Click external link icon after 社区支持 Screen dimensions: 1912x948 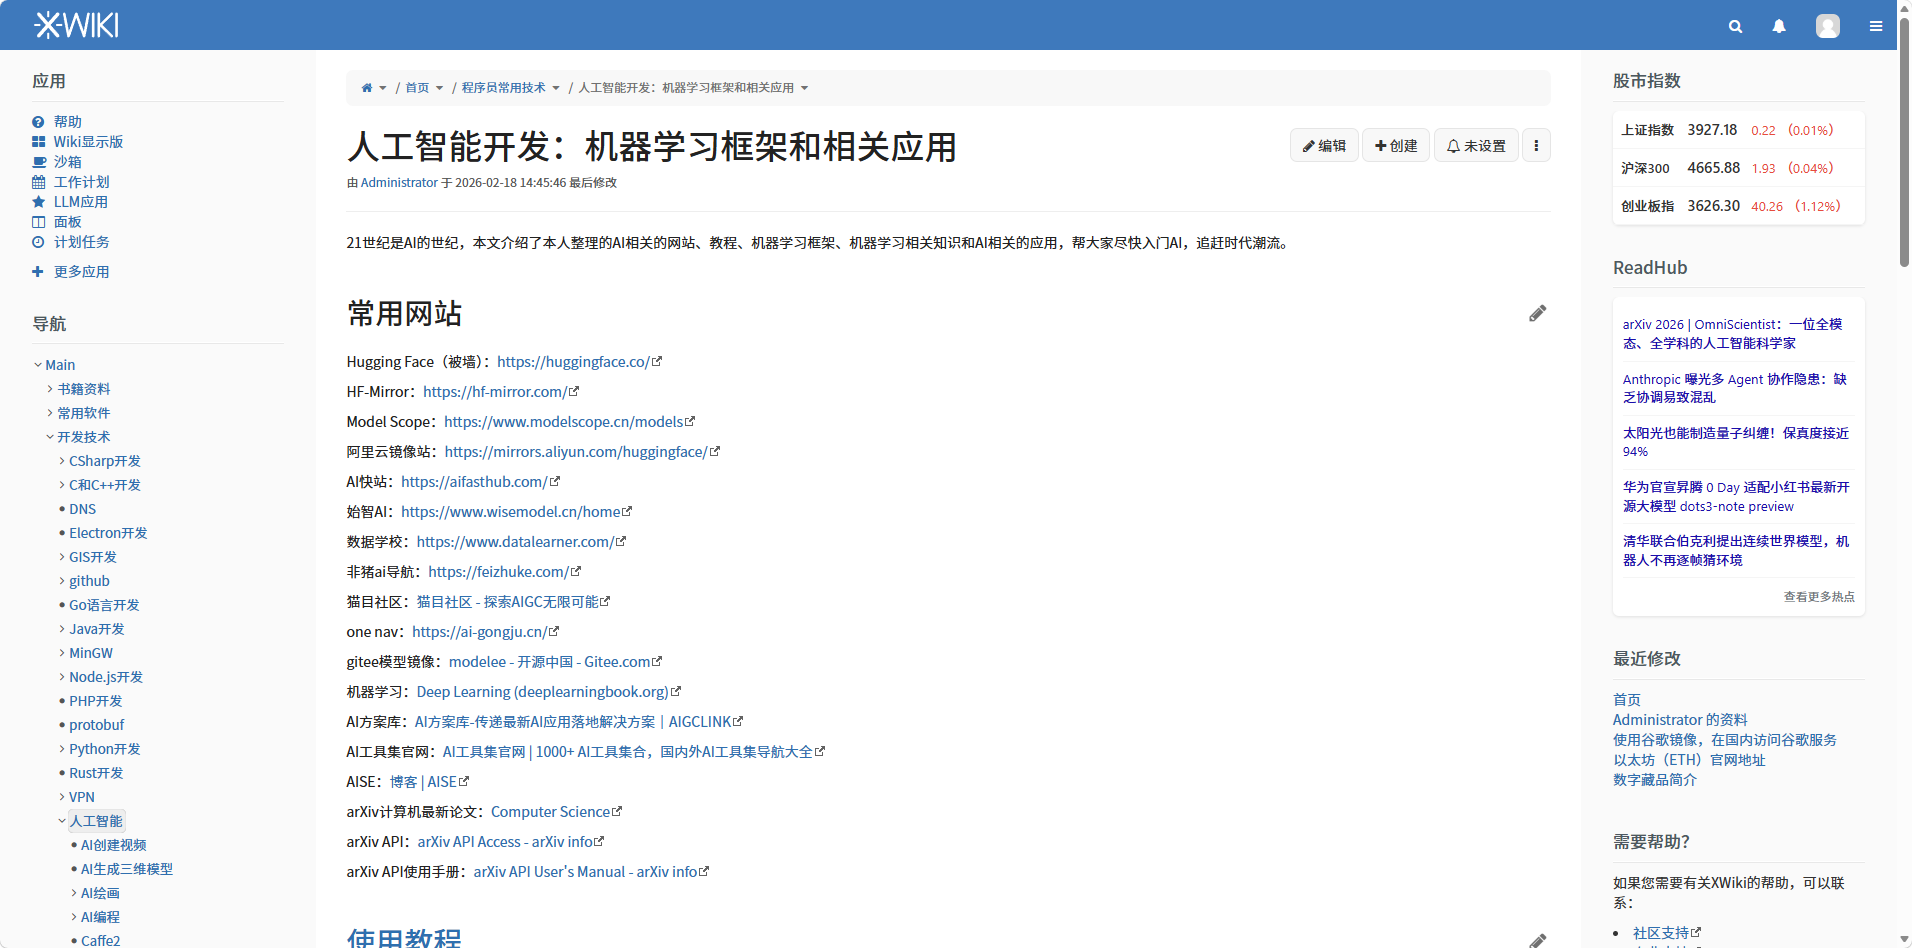(1696, 932)
